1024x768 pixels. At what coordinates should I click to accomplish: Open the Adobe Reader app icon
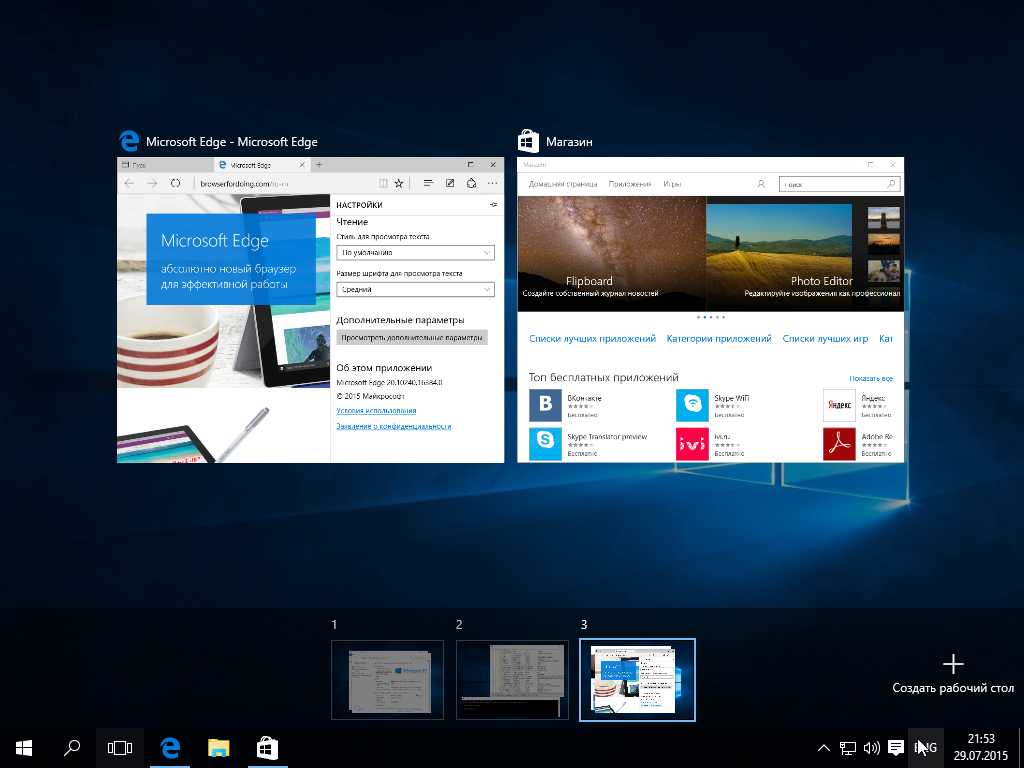(839, 444)
